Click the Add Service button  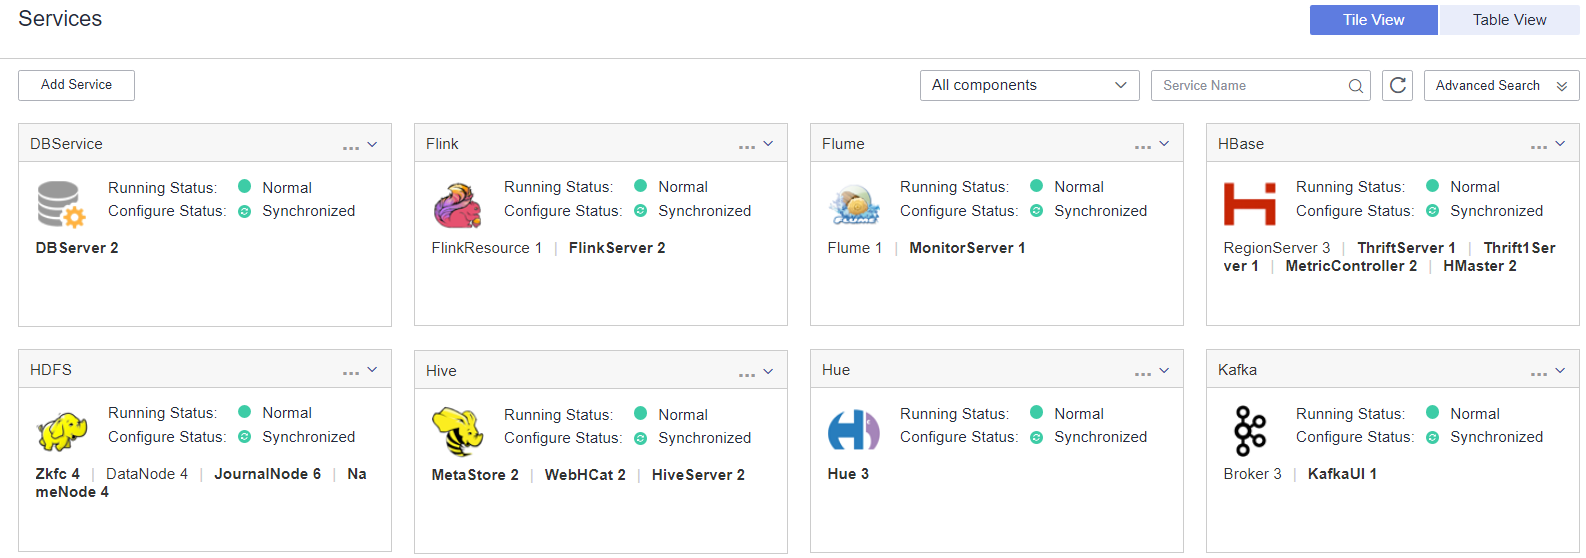(76, 85)
